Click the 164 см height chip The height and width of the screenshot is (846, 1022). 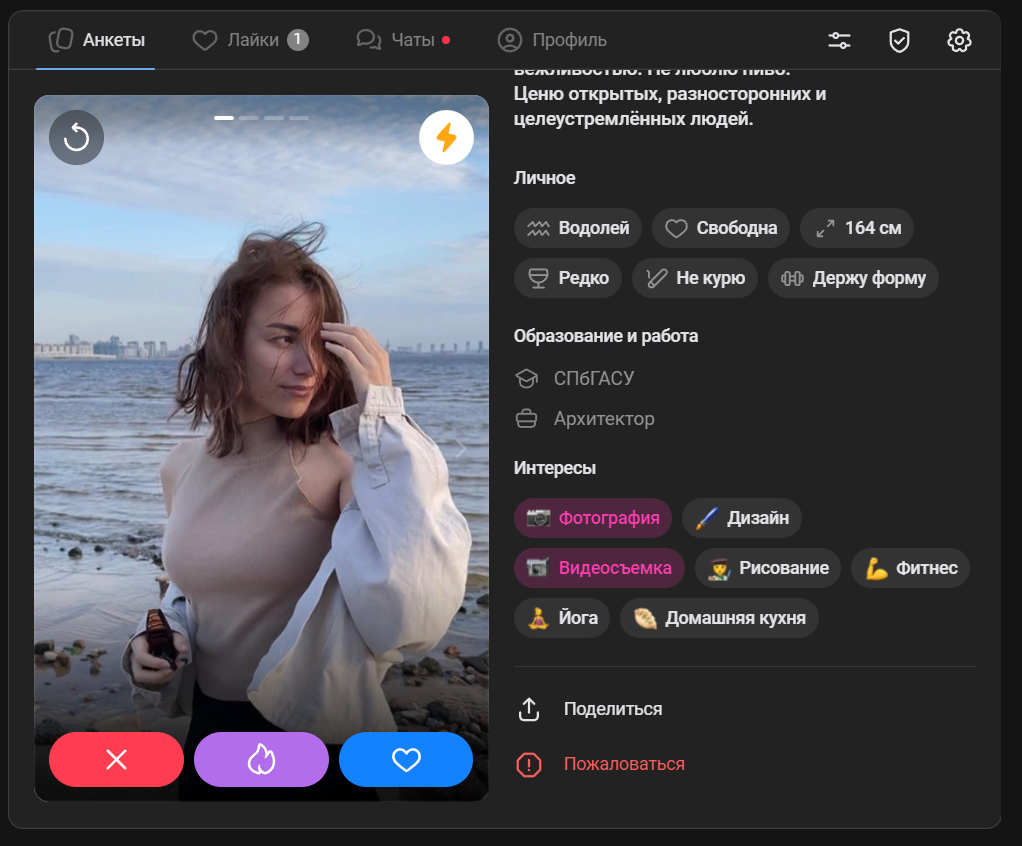[857, 227]
